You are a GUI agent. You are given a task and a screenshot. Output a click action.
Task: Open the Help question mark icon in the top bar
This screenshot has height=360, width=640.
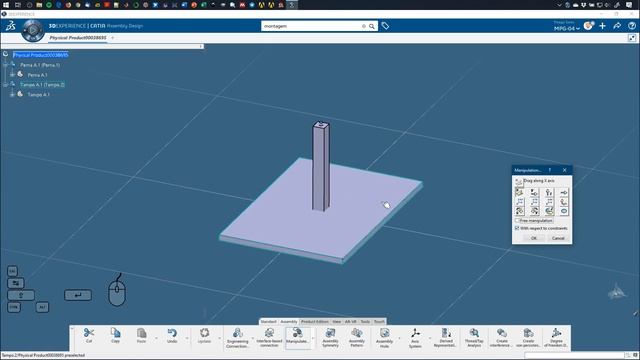click(632, 26)
